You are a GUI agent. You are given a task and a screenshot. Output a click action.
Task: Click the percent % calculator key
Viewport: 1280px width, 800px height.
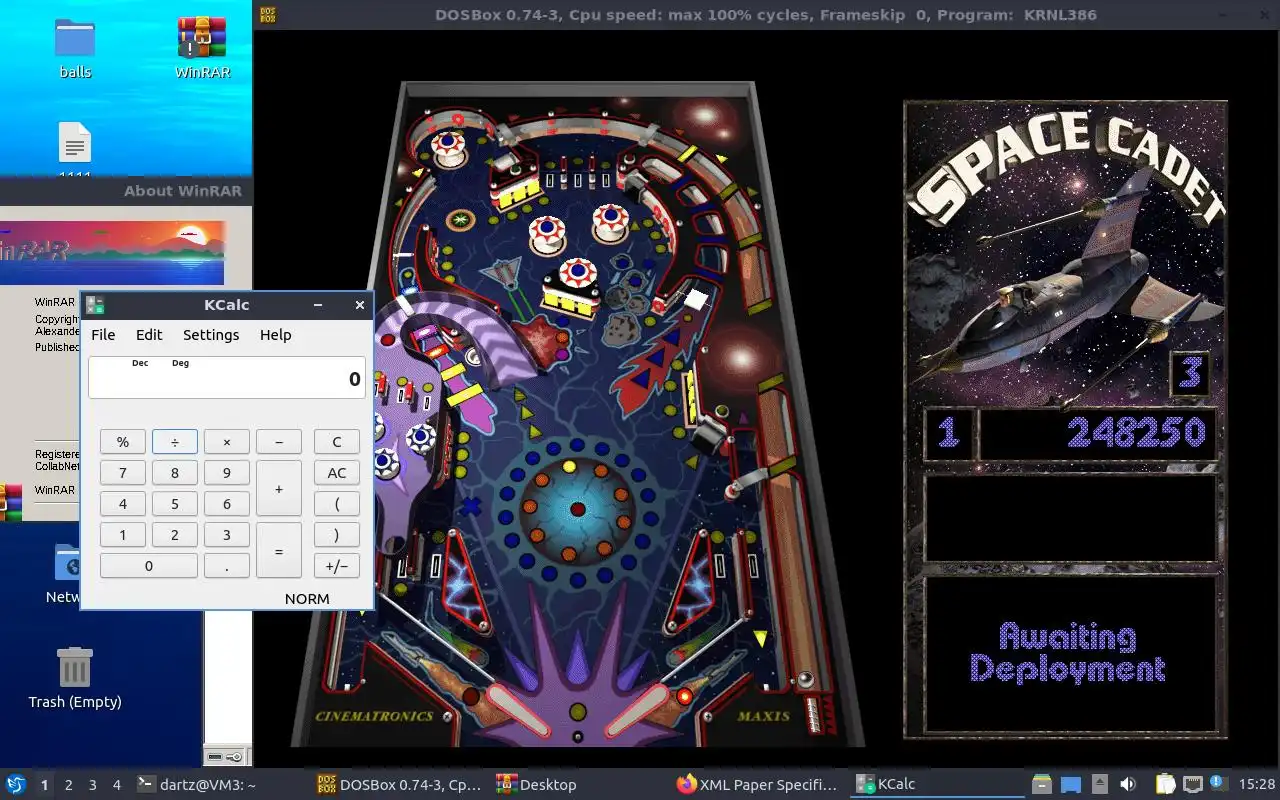point(123,441)
